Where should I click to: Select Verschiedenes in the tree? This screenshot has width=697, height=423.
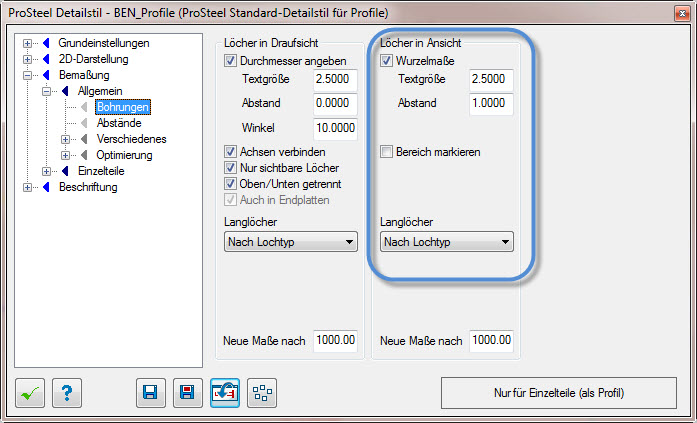tap(132, 139)
